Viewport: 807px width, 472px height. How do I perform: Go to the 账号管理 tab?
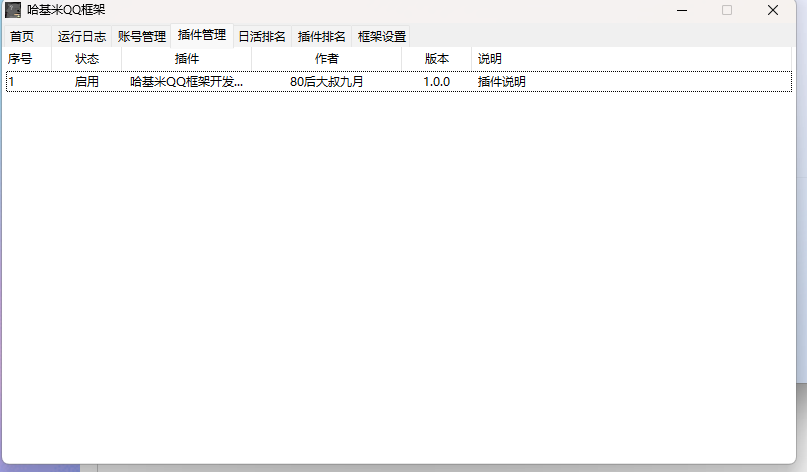[x=141, y=36]
